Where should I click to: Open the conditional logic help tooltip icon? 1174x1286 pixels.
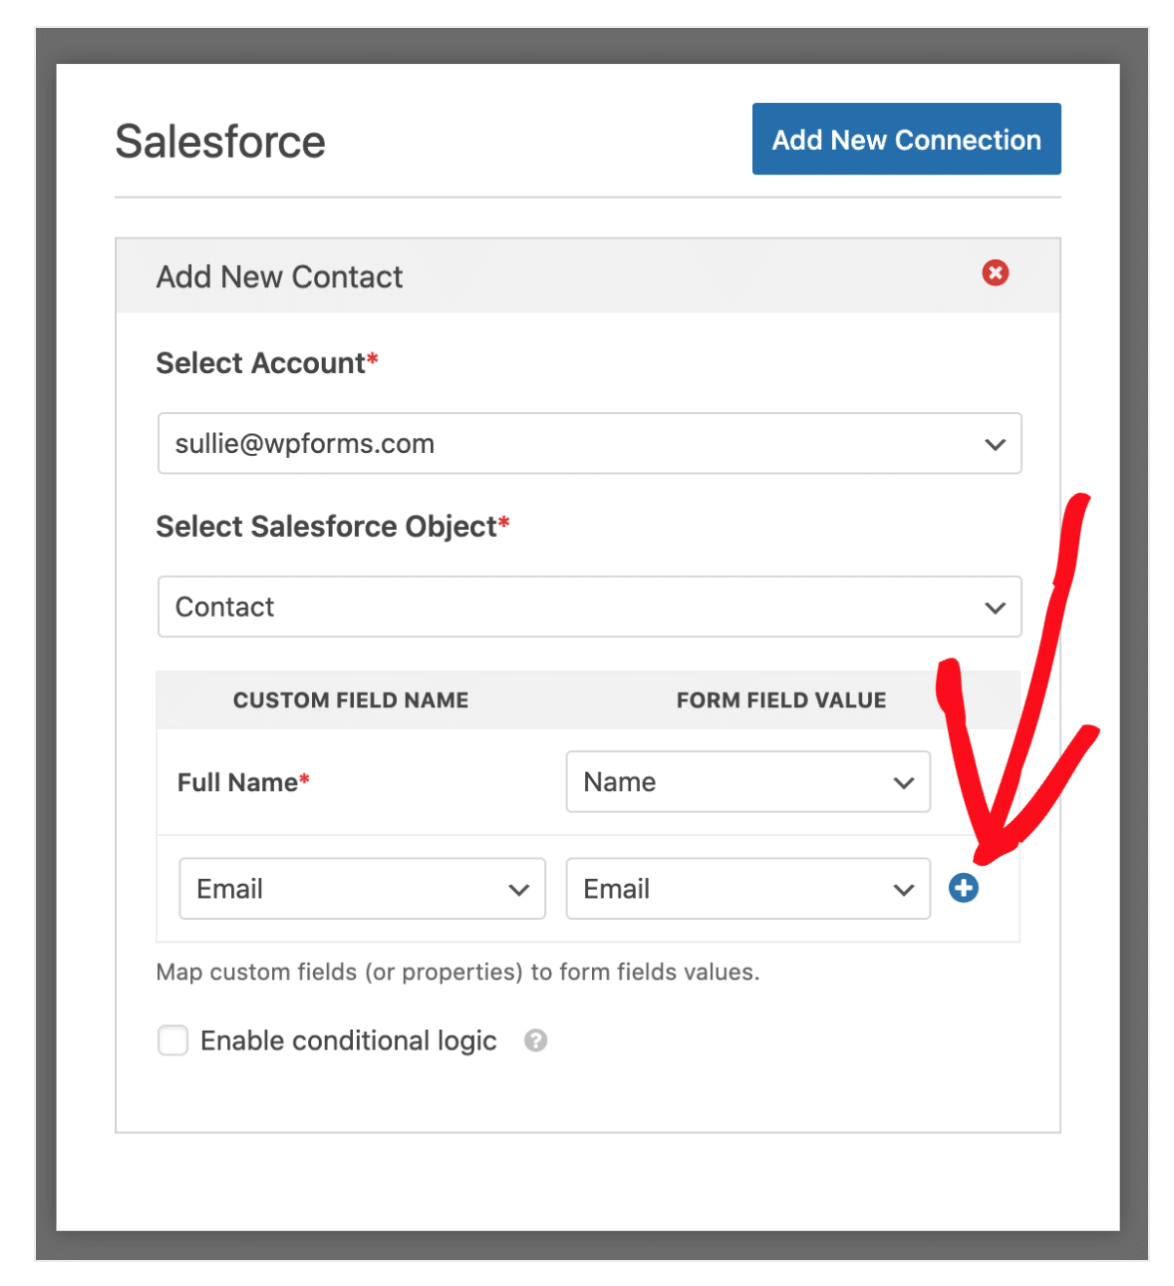pyautogui.click(x=536, y=1041)
